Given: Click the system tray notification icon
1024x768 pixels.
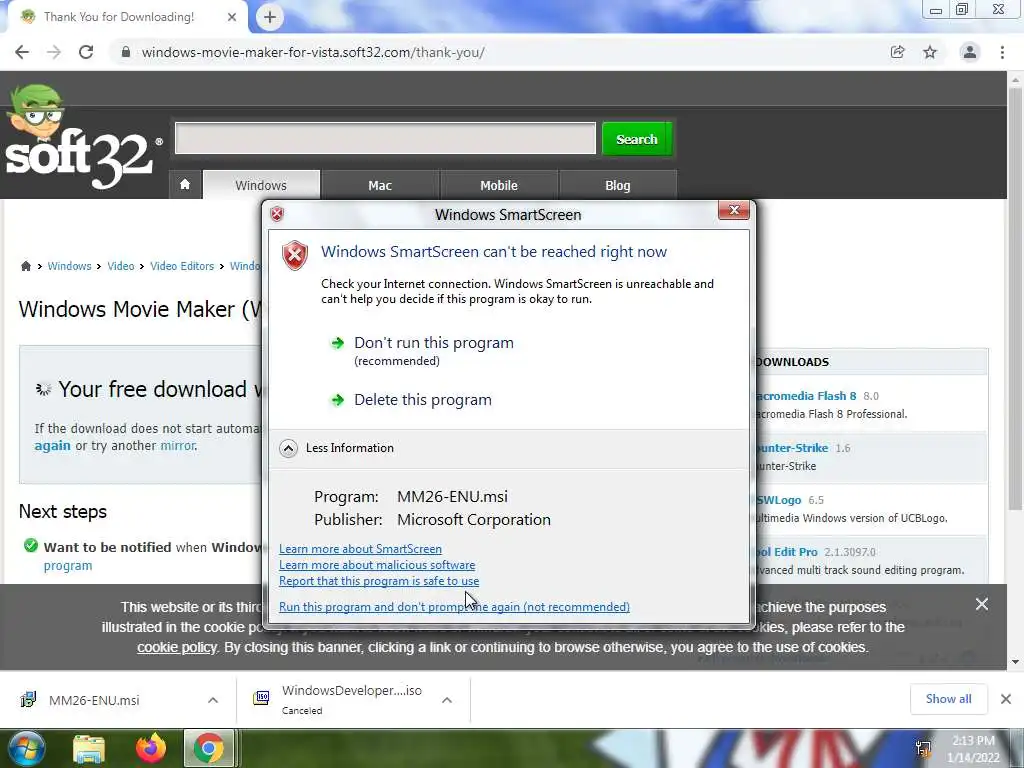Looking at the screenshot, I should (x=923, y=749).
